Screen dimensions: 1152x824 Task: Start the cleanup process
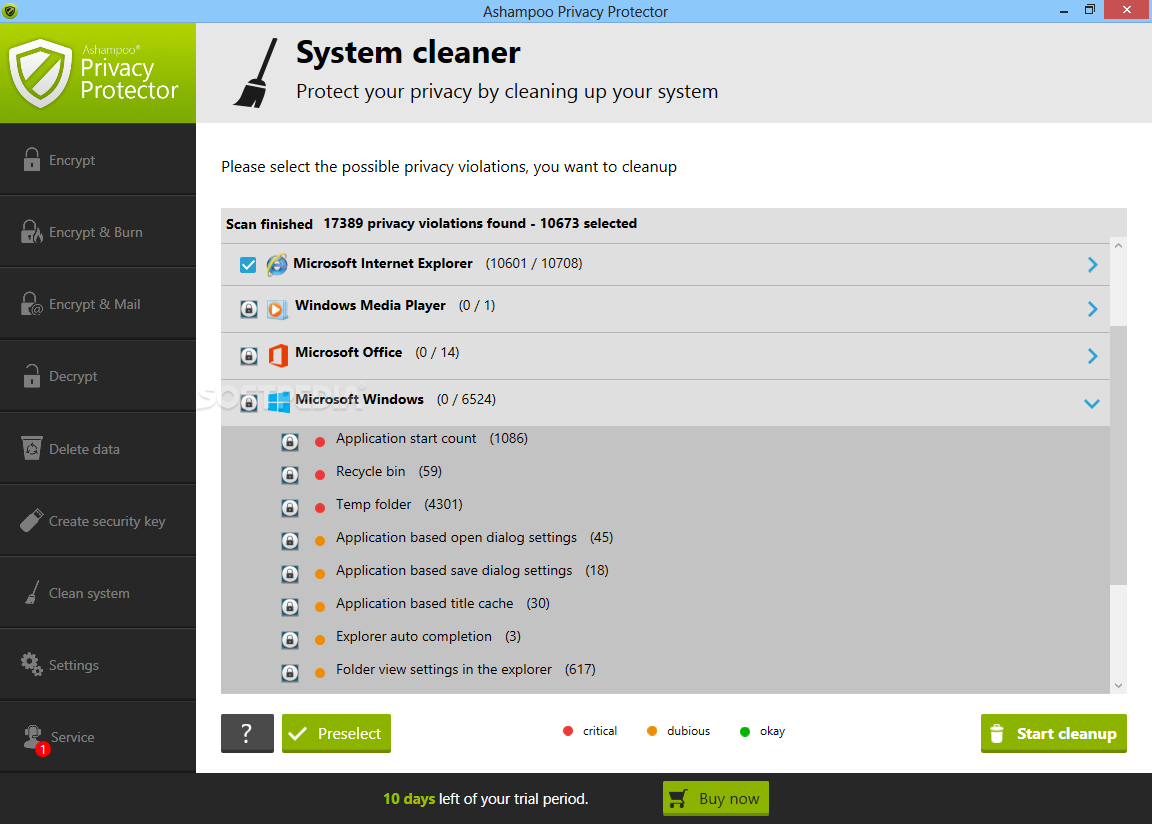1054,734
